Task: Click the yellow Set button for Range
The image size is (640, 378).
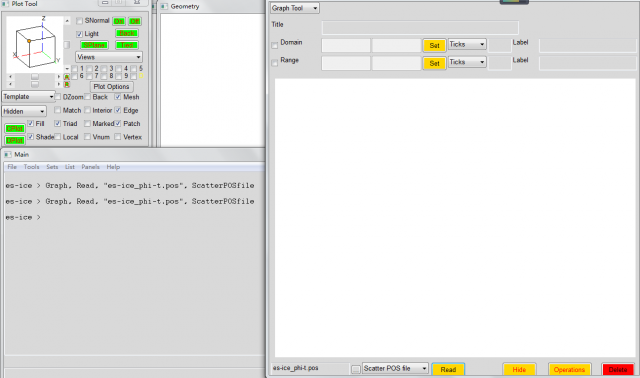Action: 434,63
